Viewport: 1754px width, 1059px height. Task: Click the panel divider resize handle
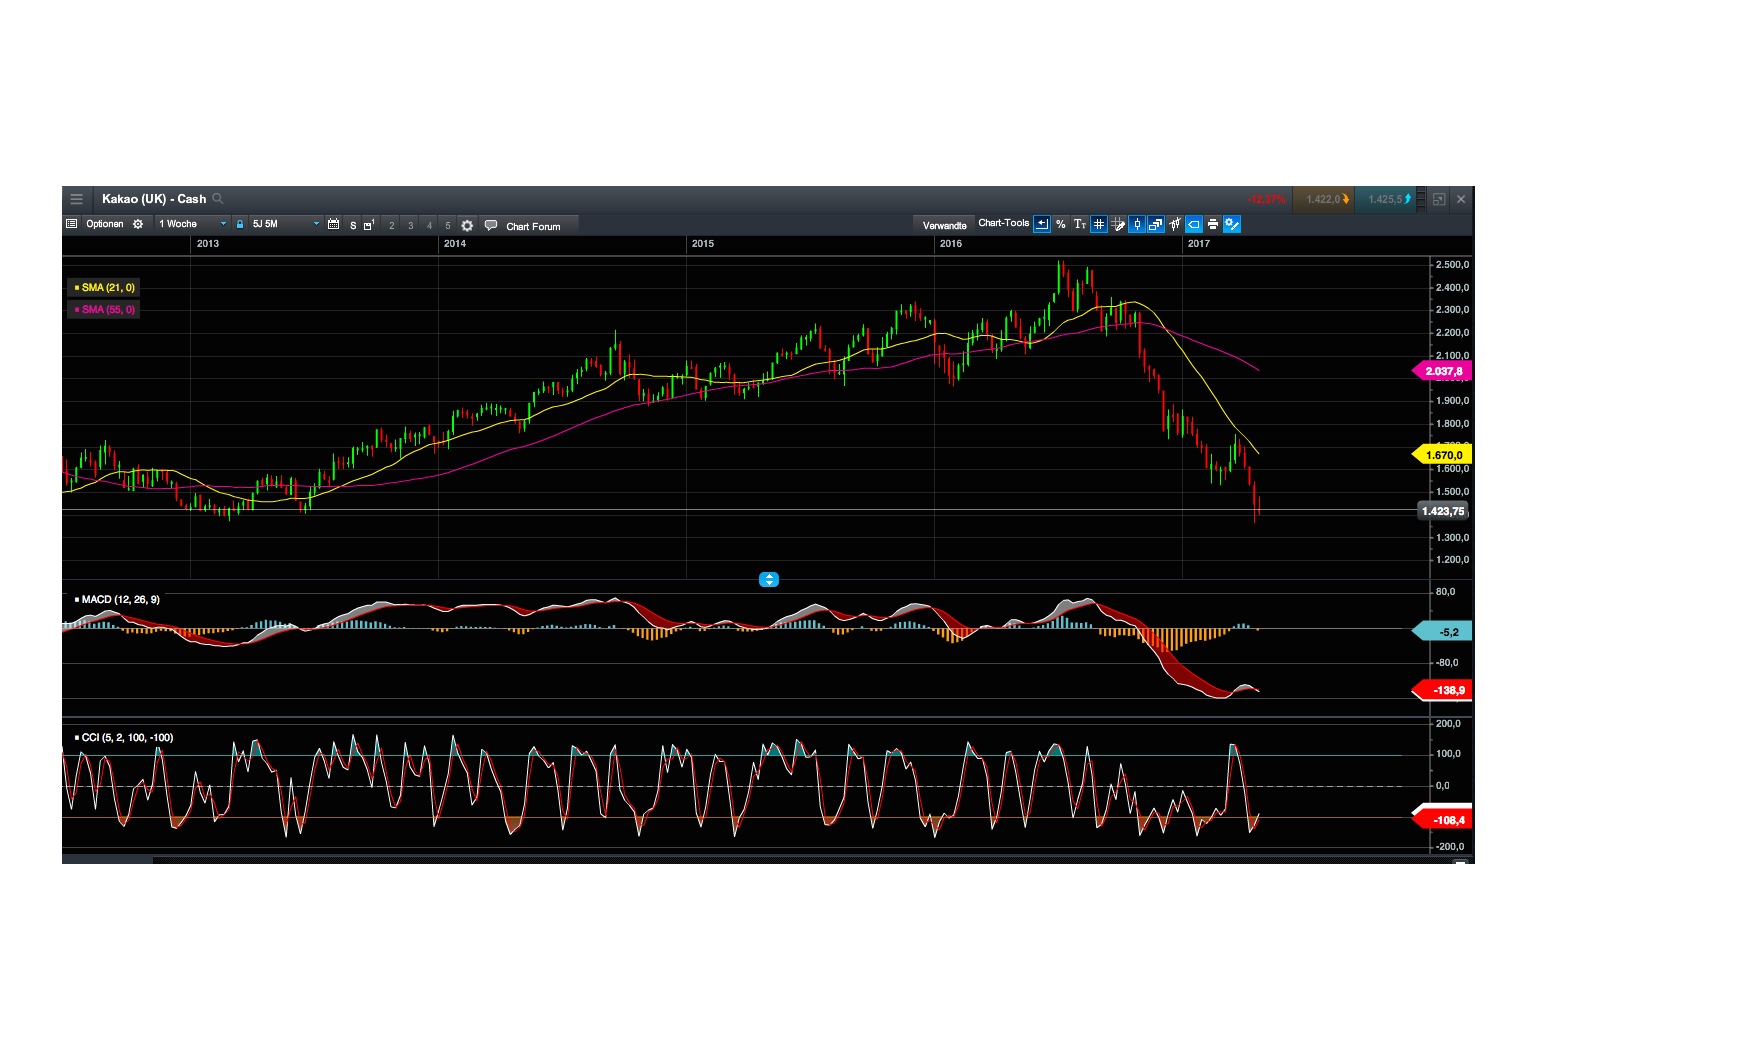(x=768, y=579)
